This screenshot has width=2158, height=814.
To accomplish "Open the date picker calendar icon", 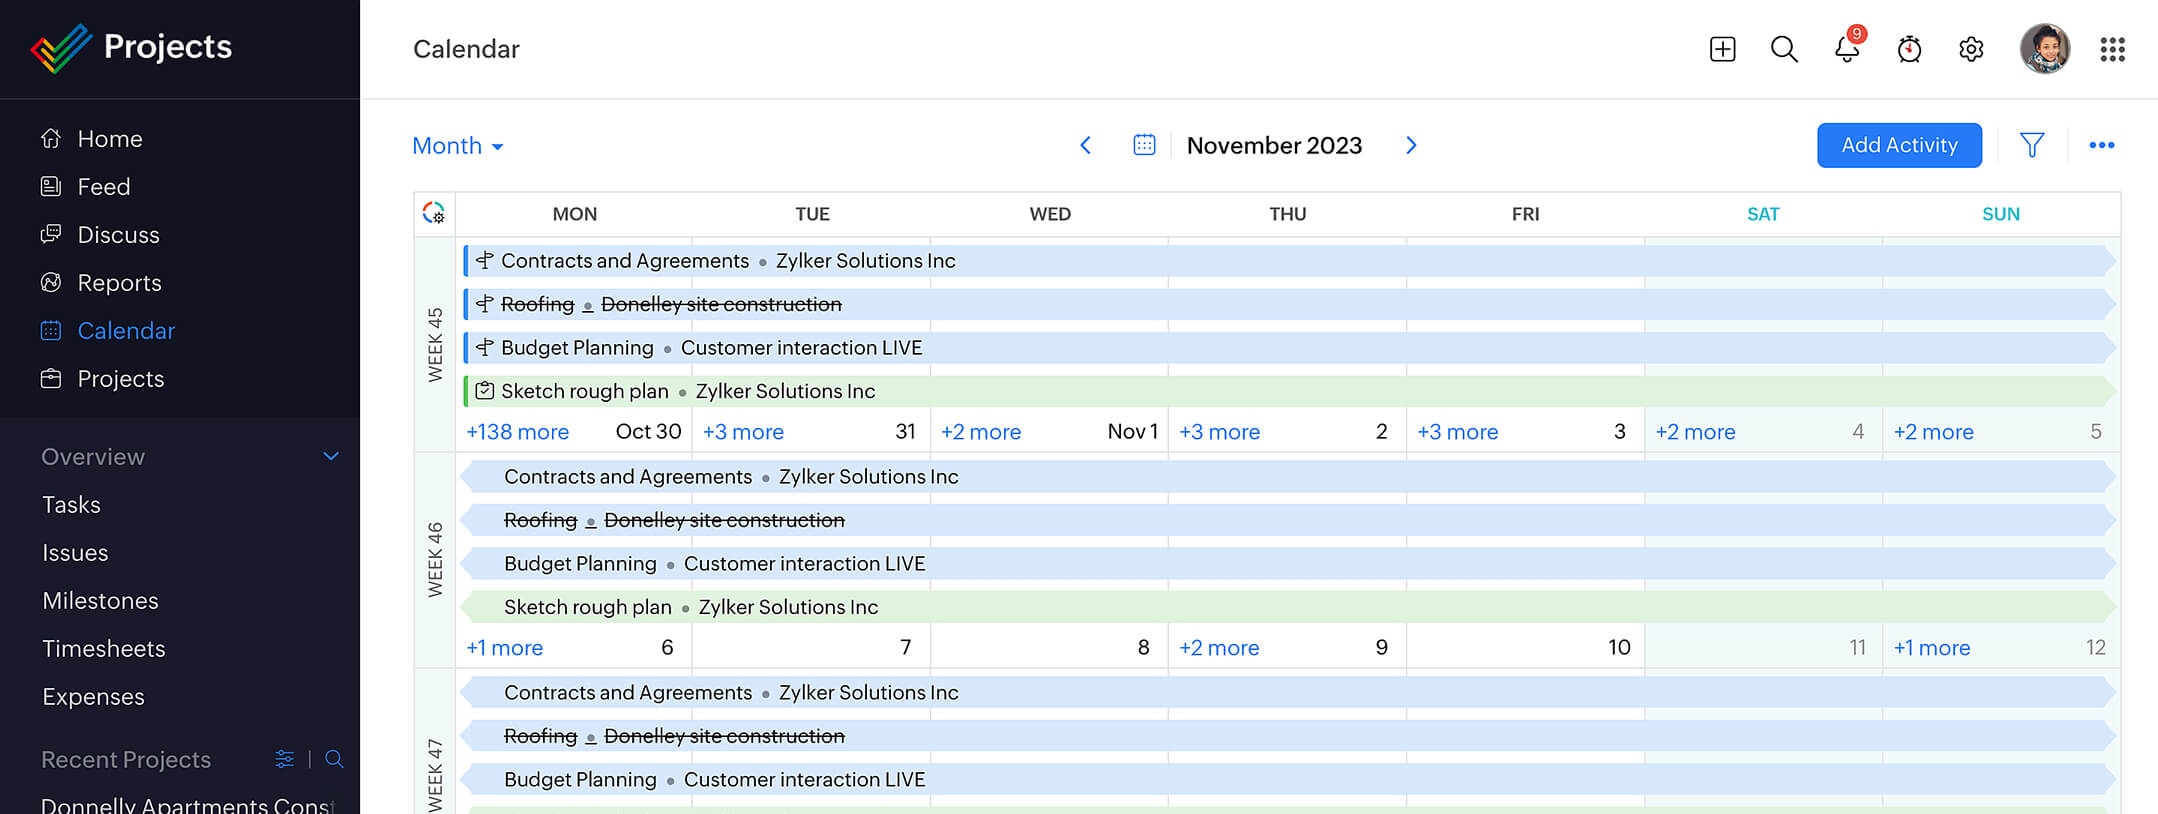I will point(1144,146).
